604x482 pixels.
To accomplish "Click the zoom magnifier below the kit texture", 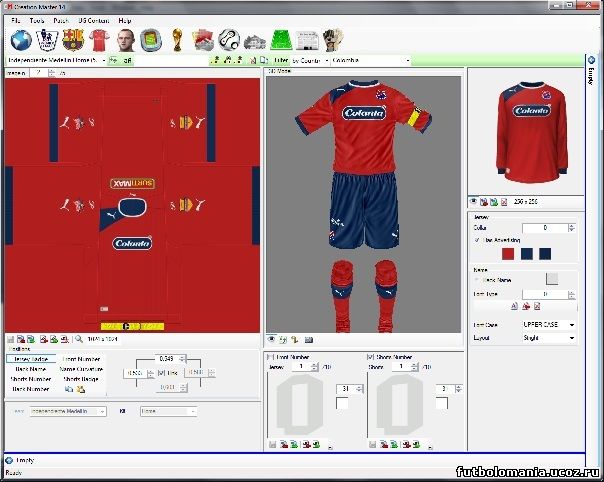I will [79, 339].
